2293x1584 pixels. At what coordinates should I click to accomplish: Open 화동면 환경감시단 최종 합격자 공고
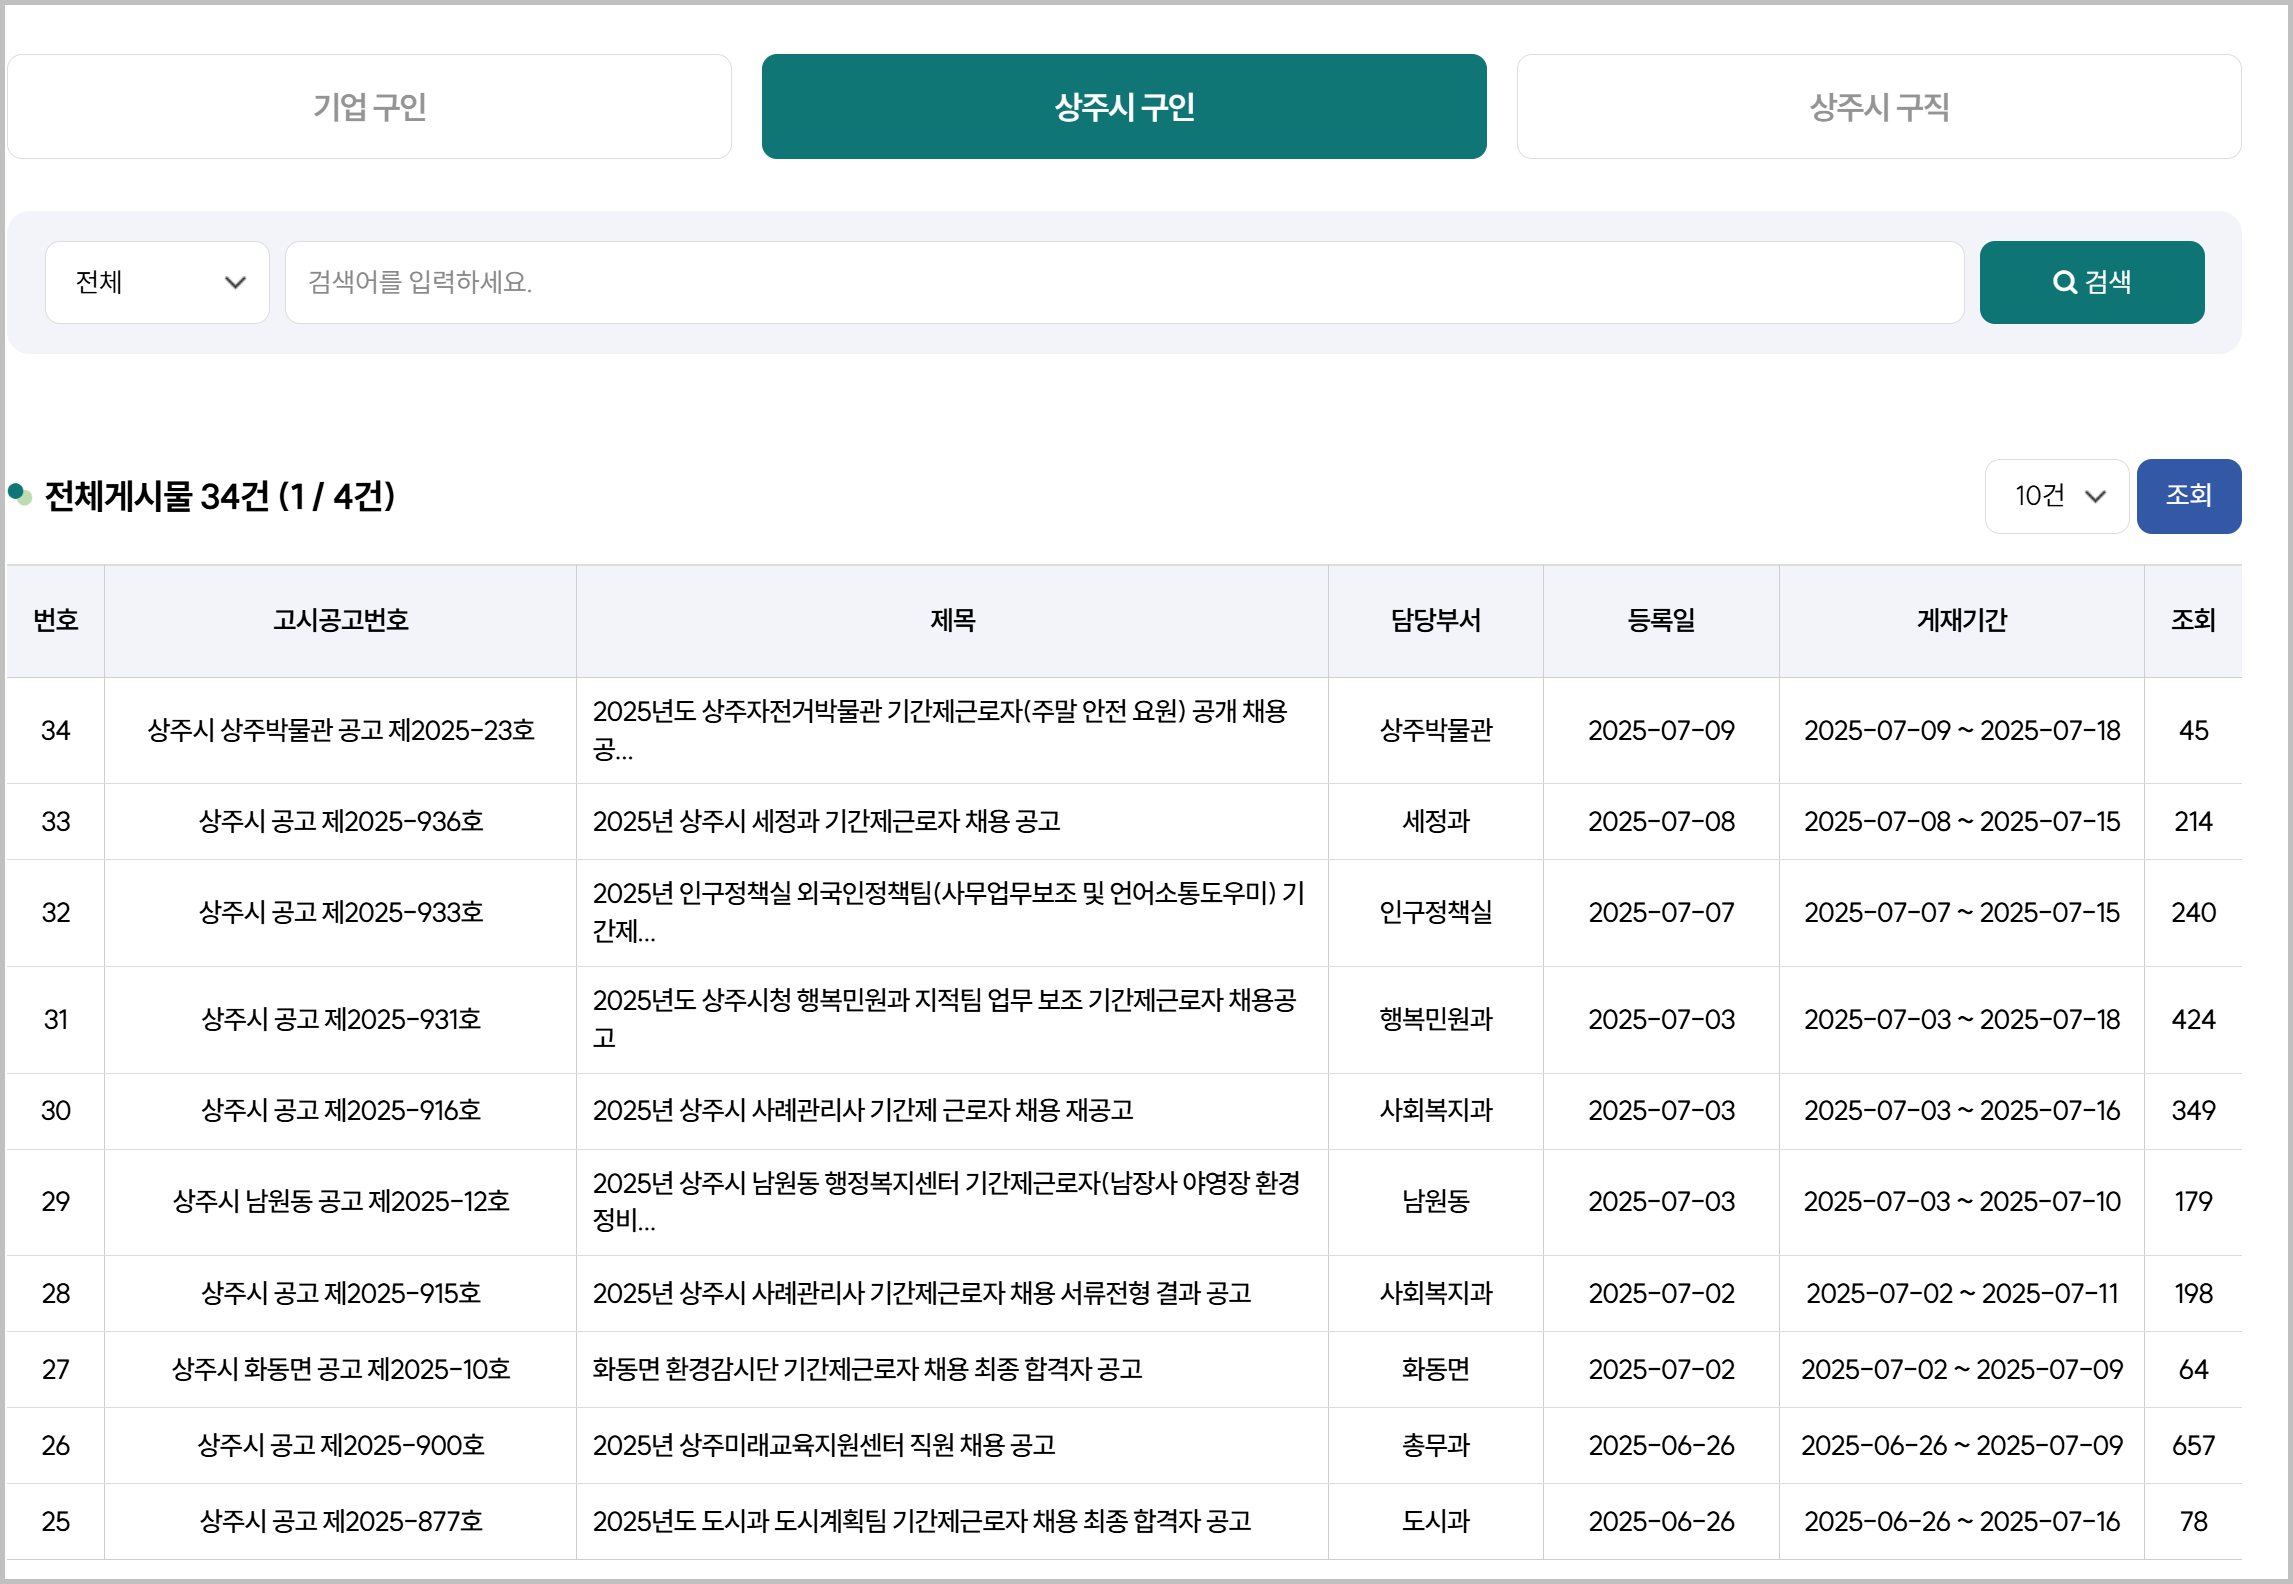[867, 1369]
